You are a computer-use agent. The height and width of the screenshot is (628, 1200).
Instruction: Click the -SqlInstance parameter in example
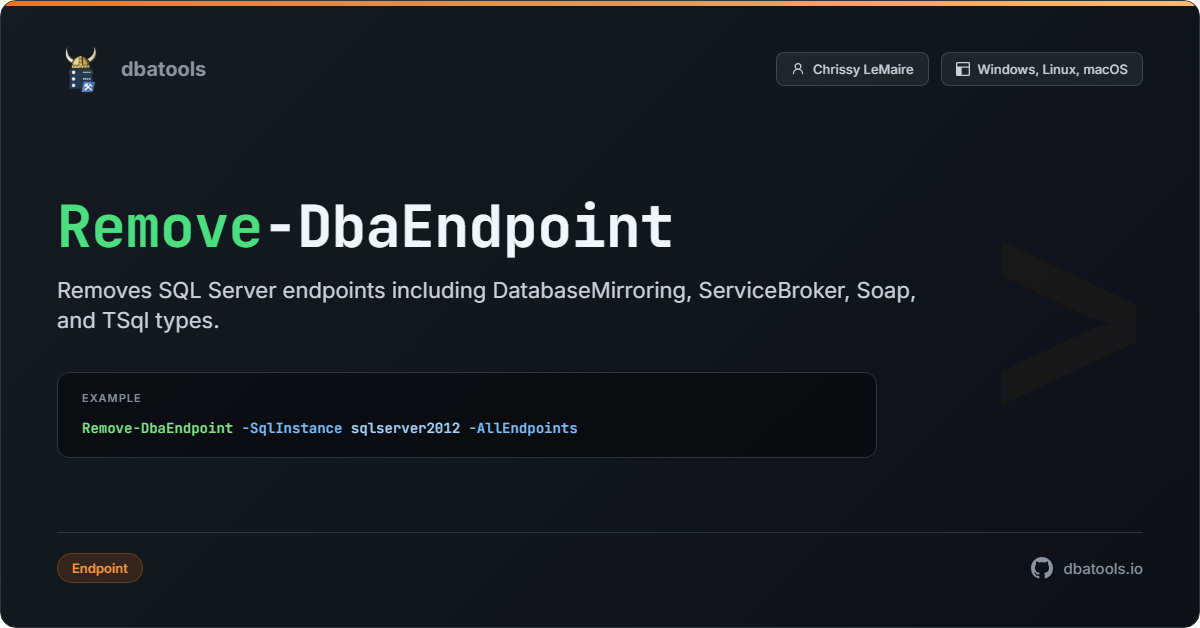pos(292,428)
